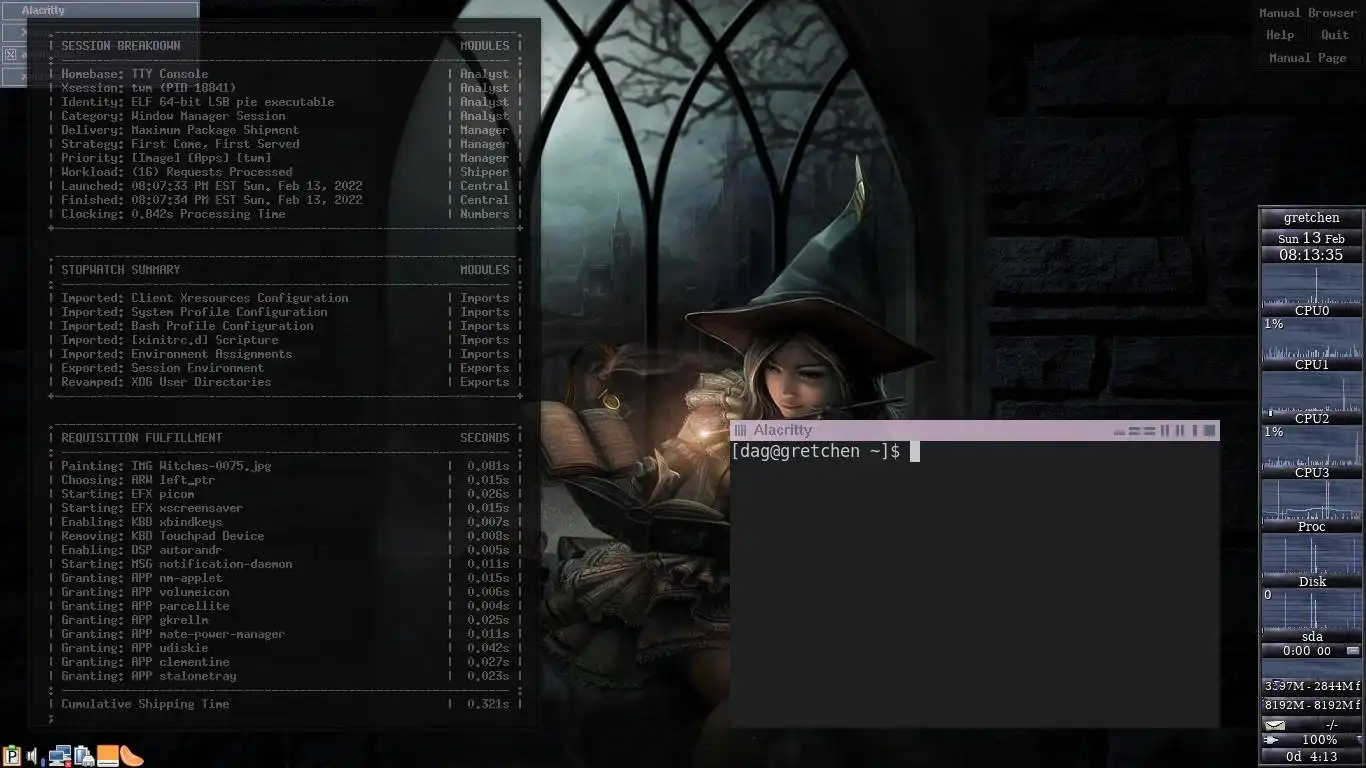
Task: Click the 'Xsession: twm (PID 18841)' line
Action: click(149, 88)
